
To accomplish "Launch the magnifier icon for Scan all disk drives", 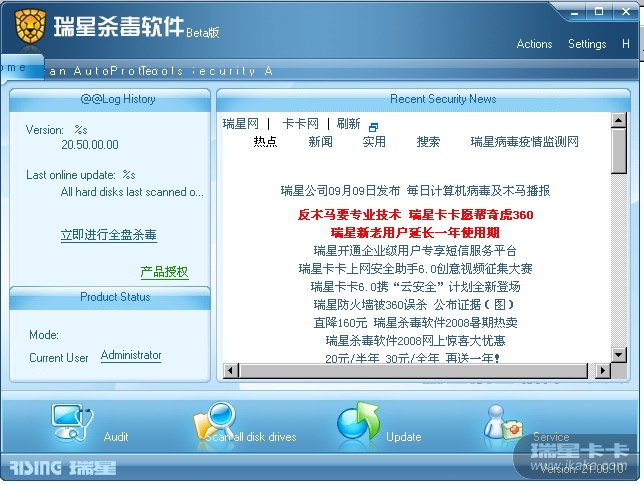I will (x=215, y=420).
